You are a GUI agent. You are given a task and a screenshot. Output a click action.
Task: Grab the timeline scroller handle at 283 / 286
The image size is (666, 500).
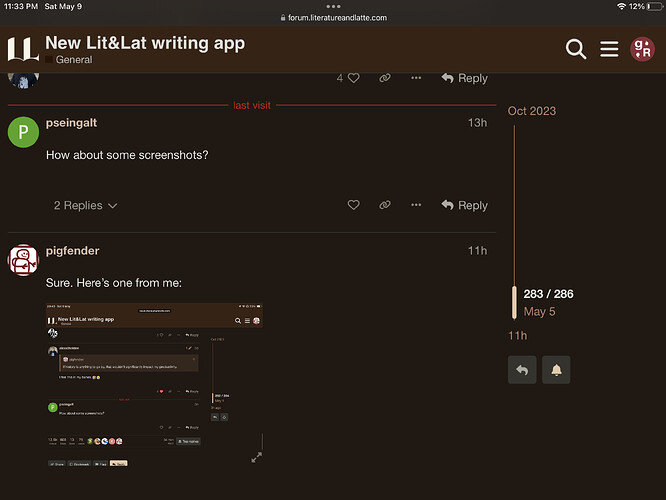(x=514, y=302)
